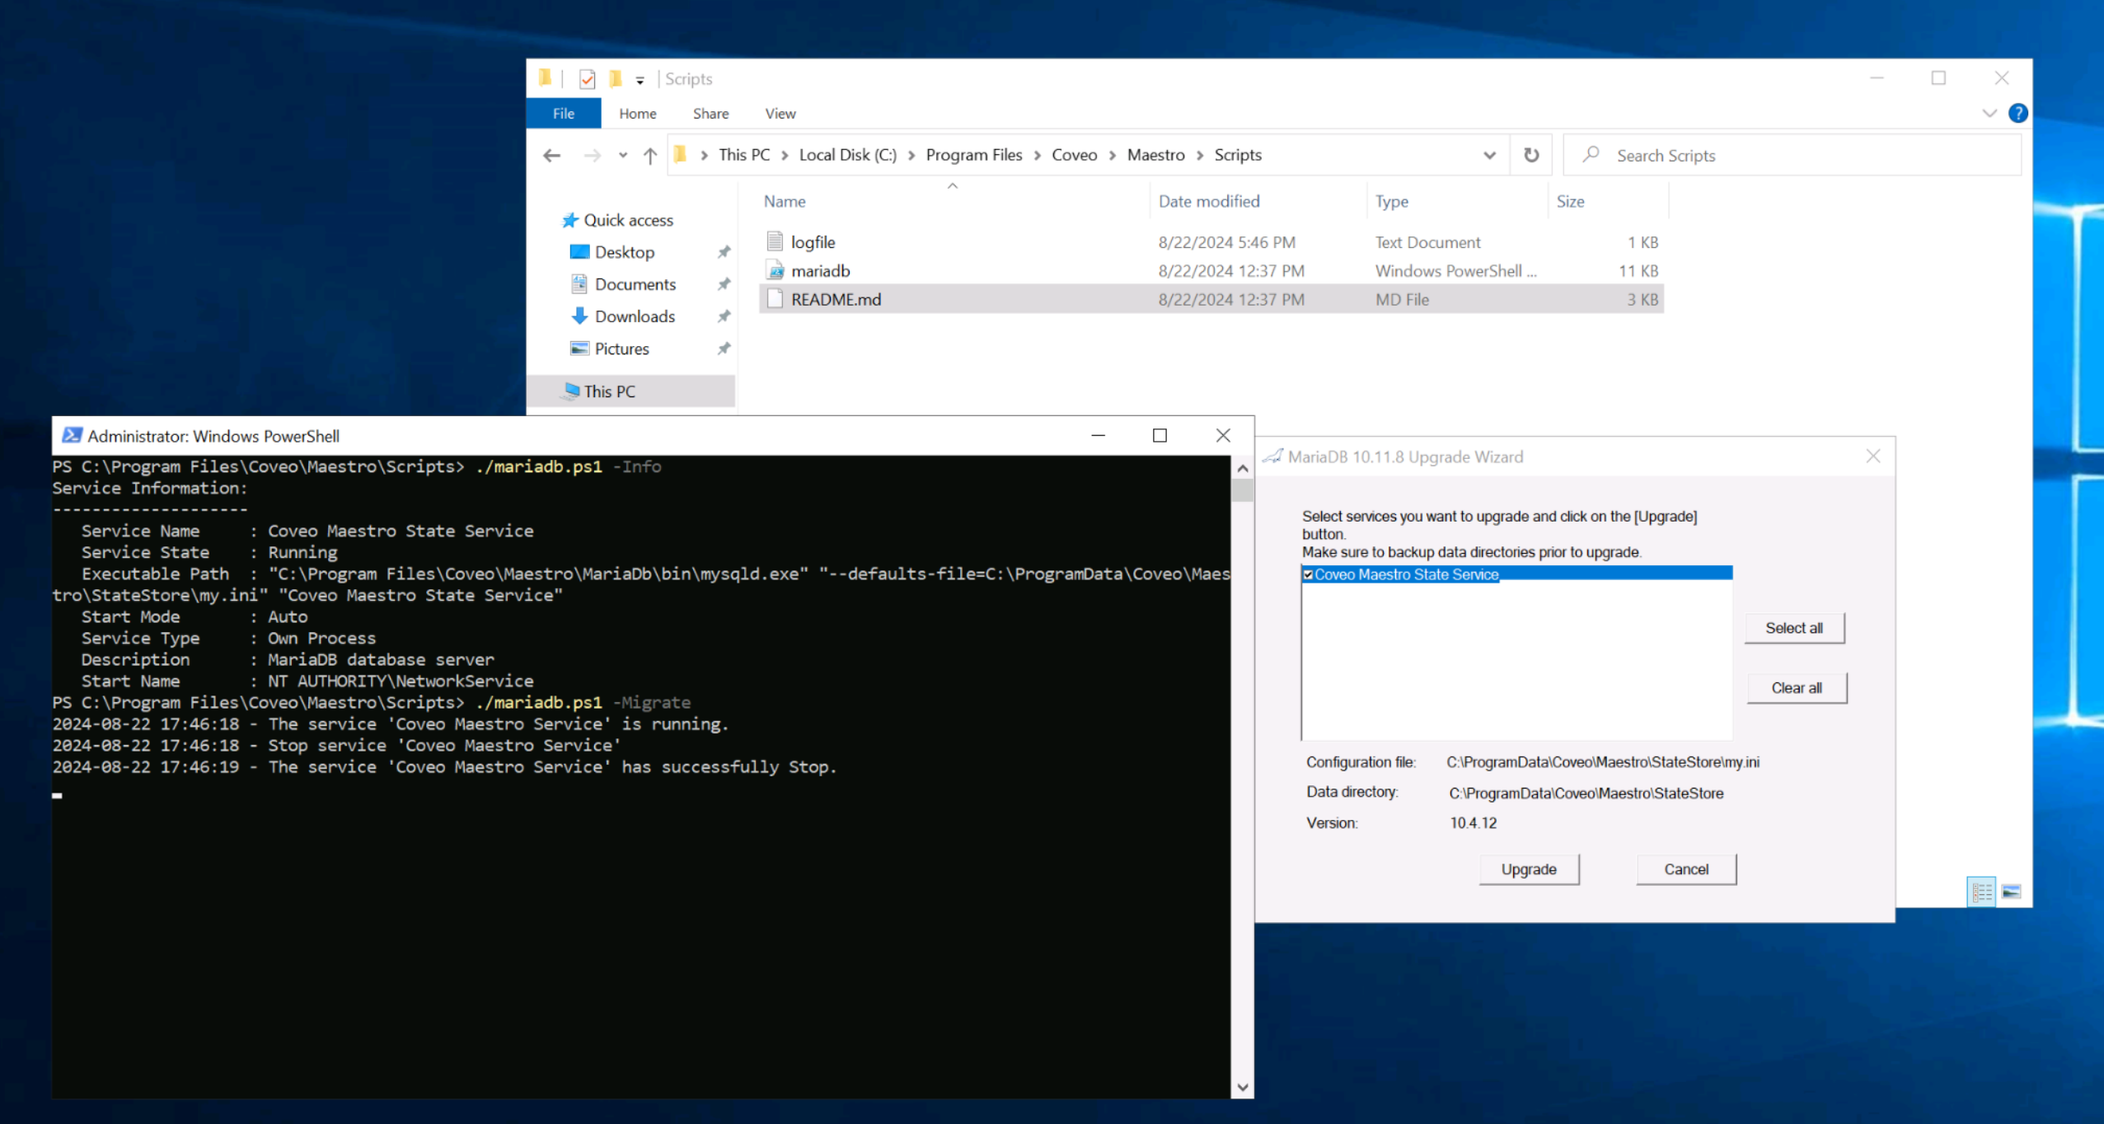Click the mariadb script file icon
2104x1124 pixels.
[775, 271]
